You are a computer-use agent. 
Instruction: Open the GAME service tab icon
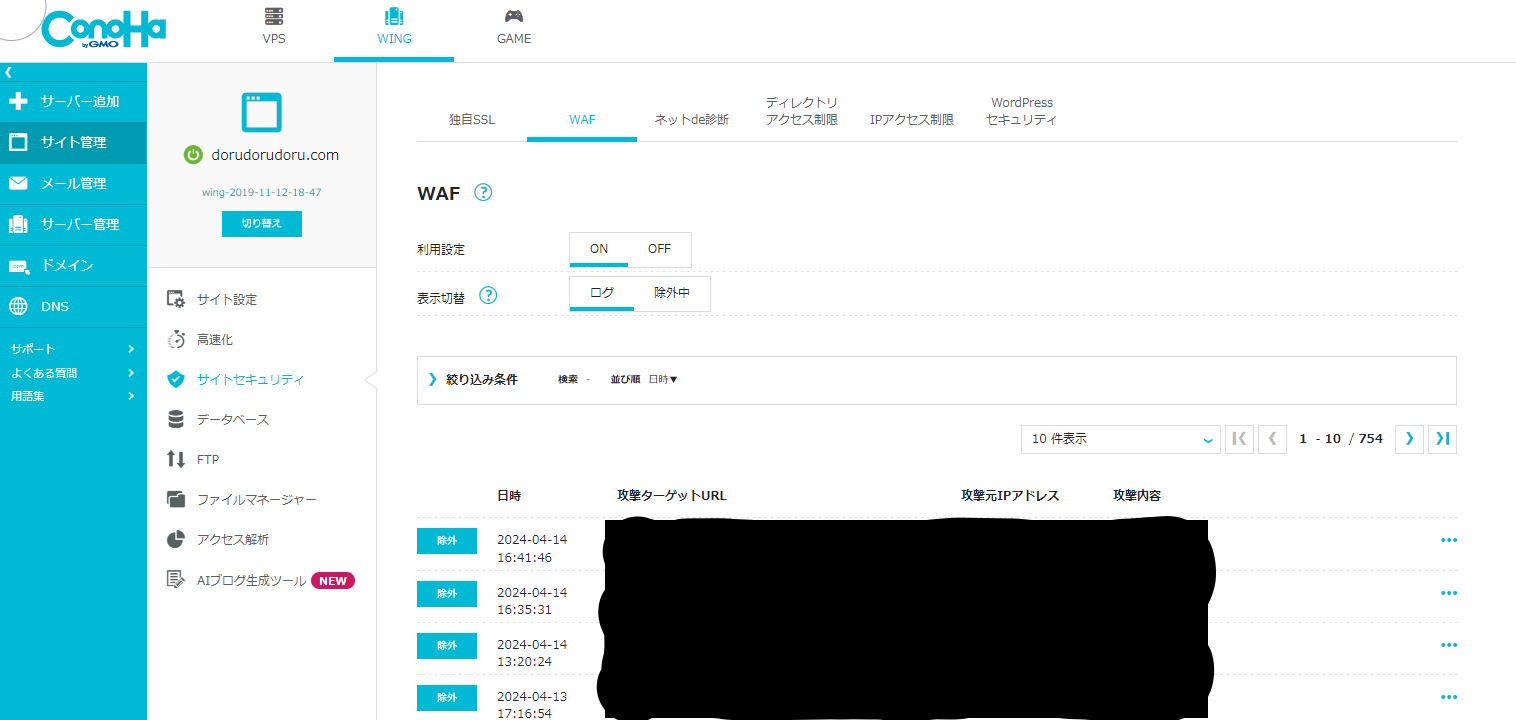[513, 16]
